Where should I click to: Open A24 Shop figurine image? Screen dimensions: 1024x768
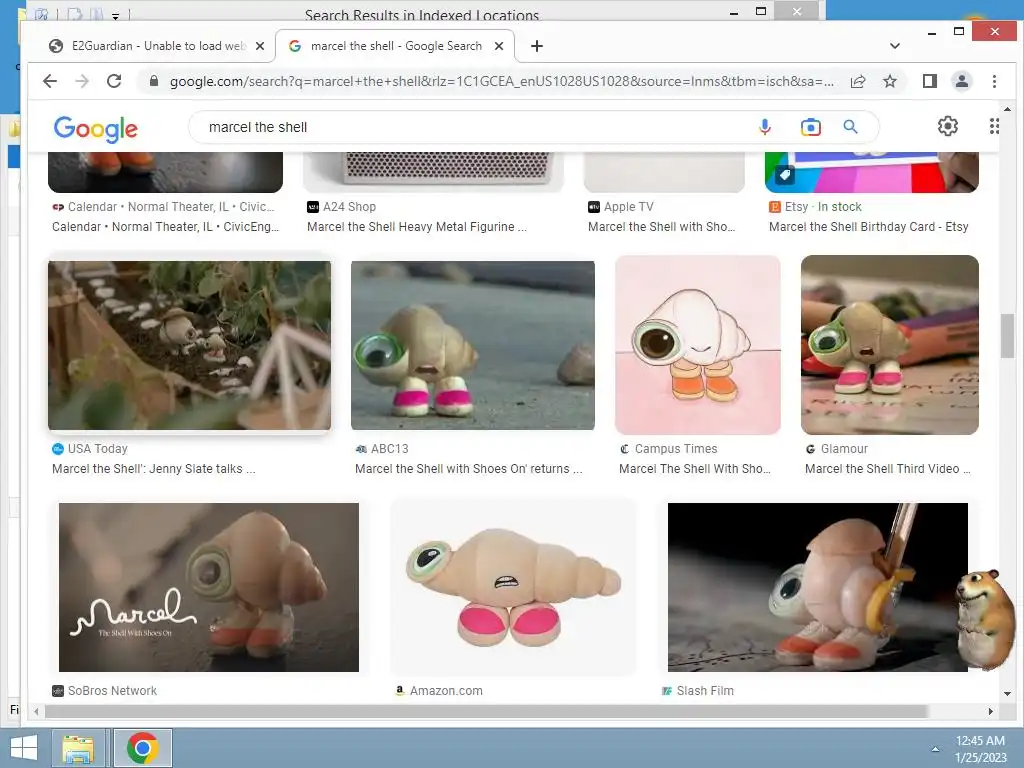click(434, 172)
